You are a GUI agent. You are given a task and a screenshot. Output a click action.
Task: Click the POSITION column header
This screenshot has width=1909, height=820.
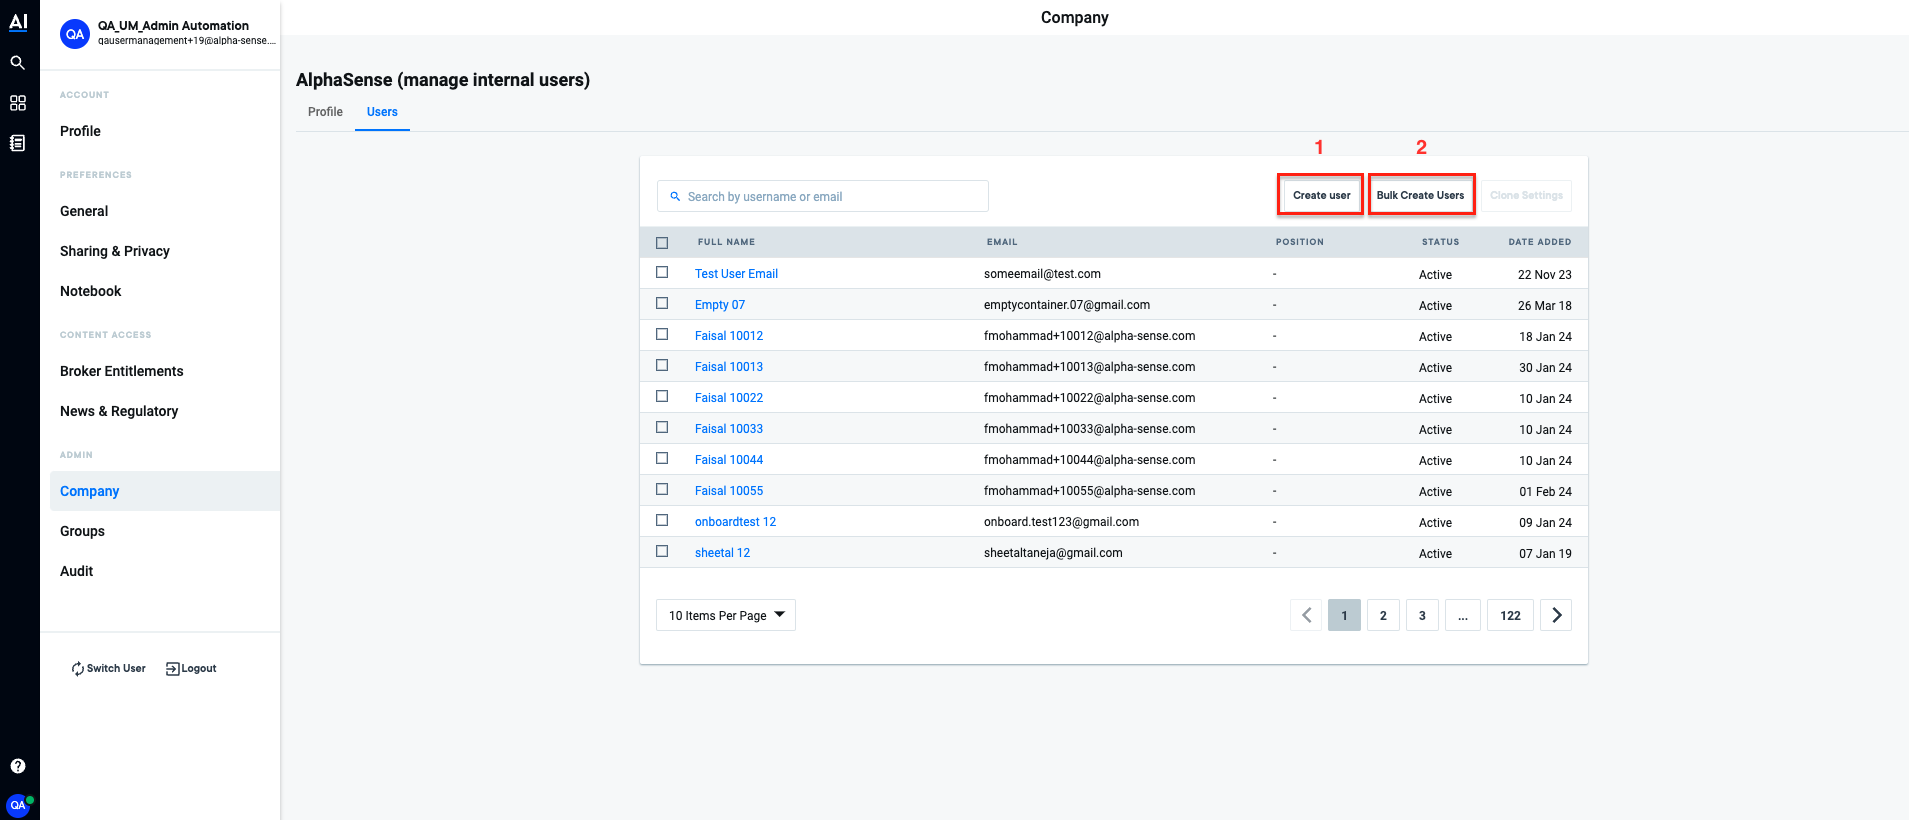click(1300, 242)
